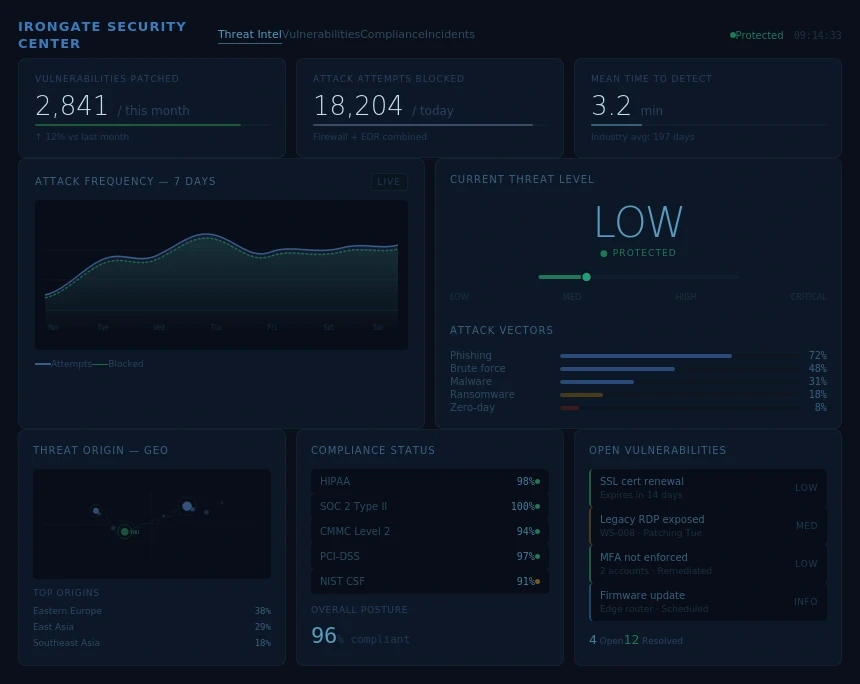Click the Intel marker on the geo map
Image resolution: width=860 pixels, height=684 pixels.
click(x=124, y=532)
